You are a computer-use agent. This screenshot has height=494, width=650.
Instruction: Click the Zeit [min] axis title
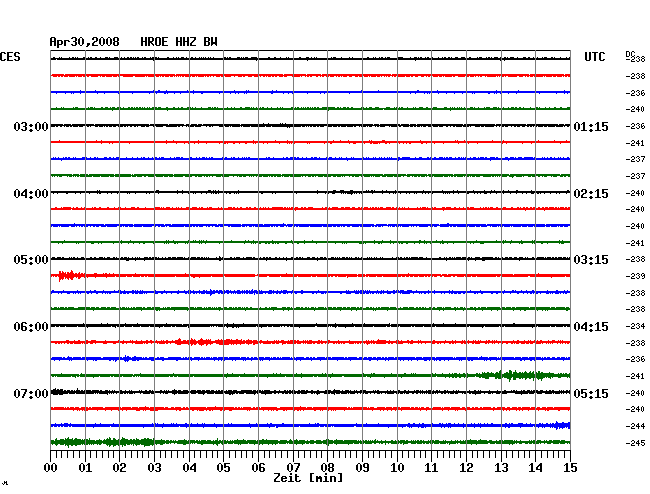point(308,478)
